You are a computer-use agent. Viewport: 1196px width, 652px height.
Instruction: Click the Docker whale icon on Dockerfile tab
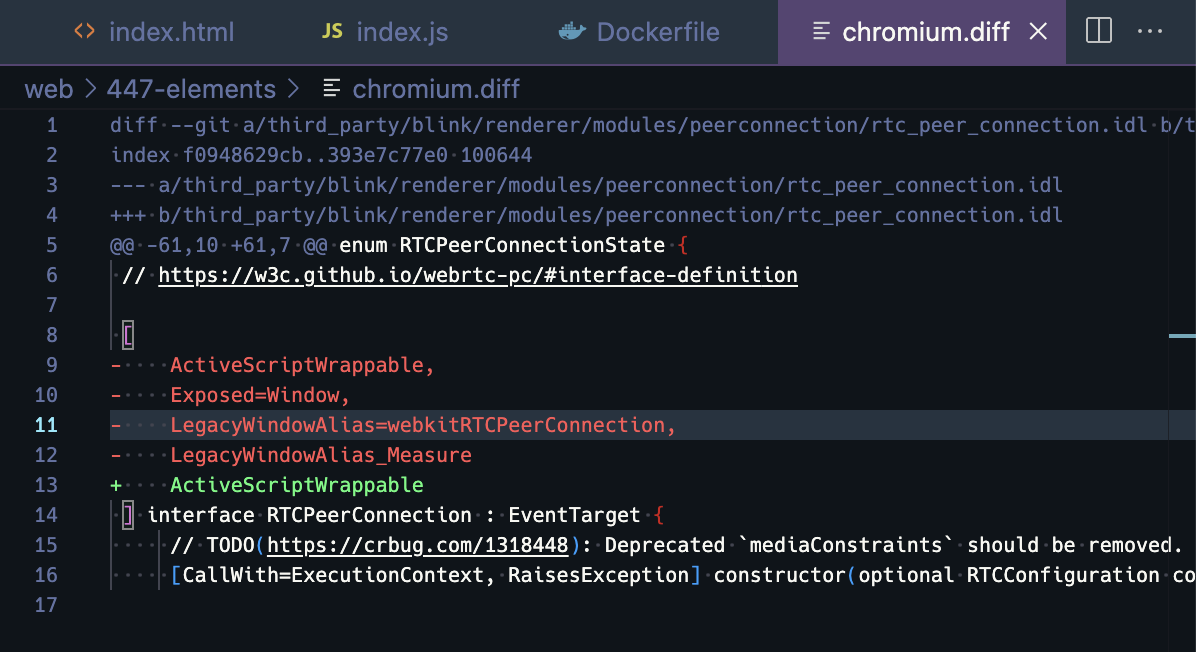pos(571,32)
